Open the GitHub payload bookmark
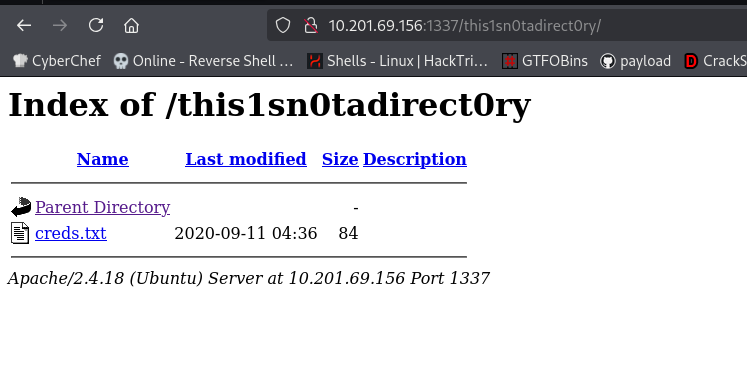Image resolution: width=747 pixels, height=372 pixels. pos(636,61)
